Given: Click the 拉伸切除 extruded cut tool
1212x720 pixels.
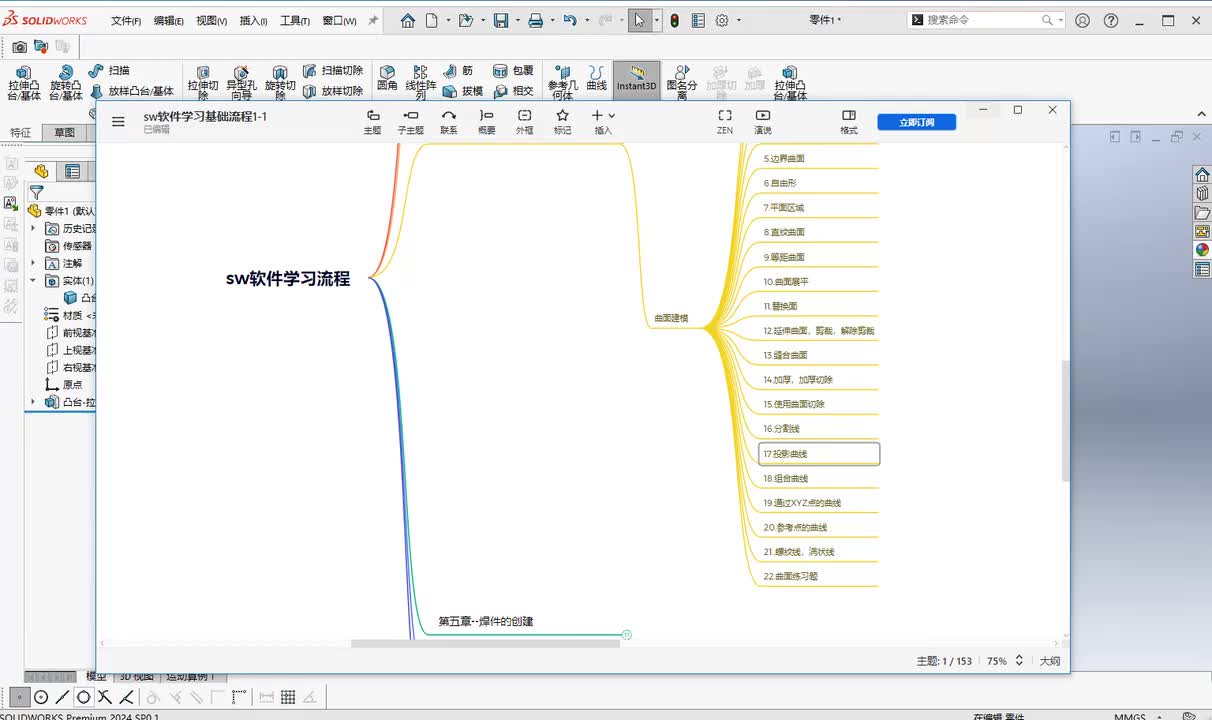Looking at the screenshot, I should point(203,82).
